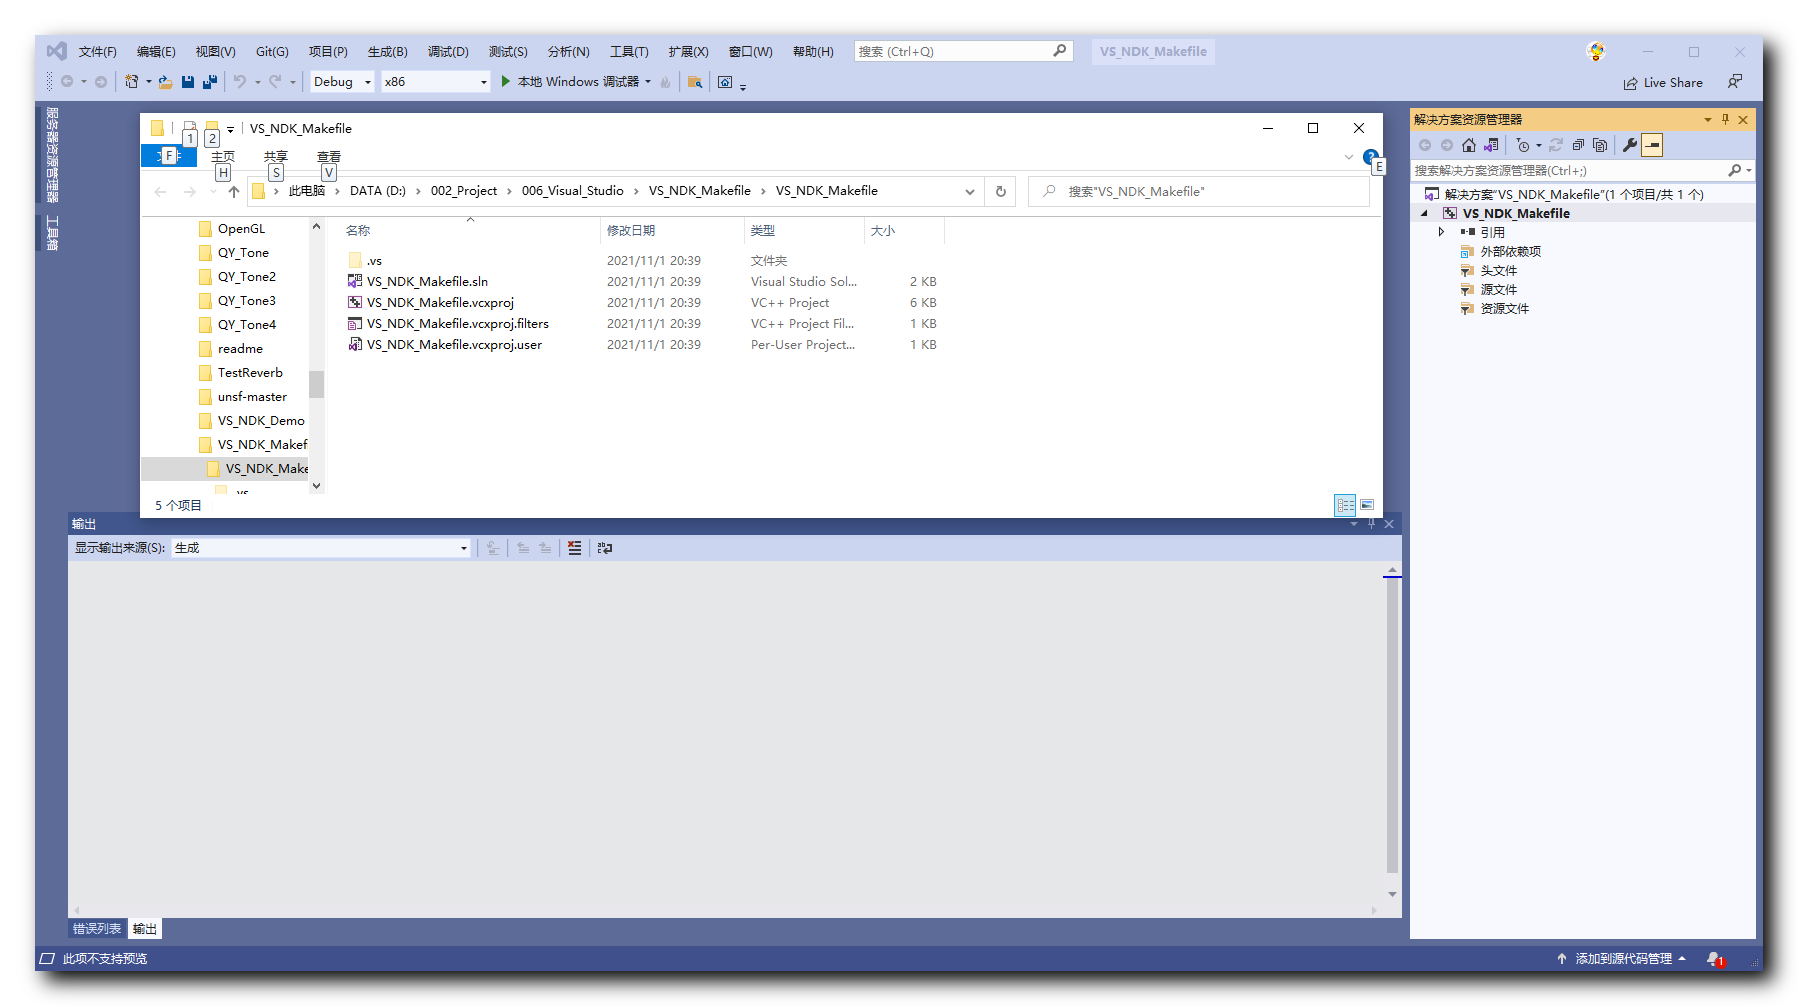This screenshot has width=1798, height=1006.
Task: Click the Output panel vertical scrollbar
Action: tap(1392, 725)
